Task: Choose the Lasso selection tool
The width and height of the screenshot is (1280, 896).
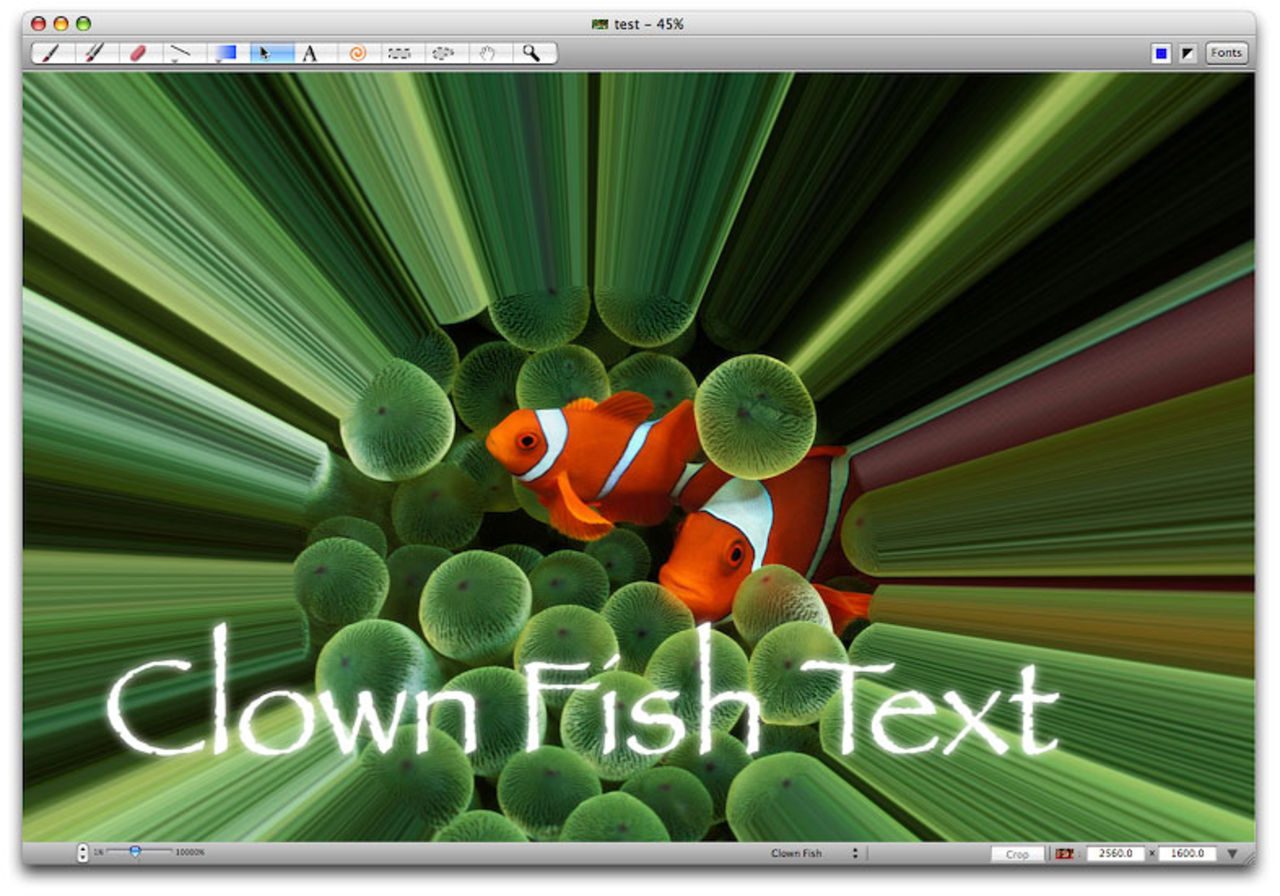Action: 443,53
